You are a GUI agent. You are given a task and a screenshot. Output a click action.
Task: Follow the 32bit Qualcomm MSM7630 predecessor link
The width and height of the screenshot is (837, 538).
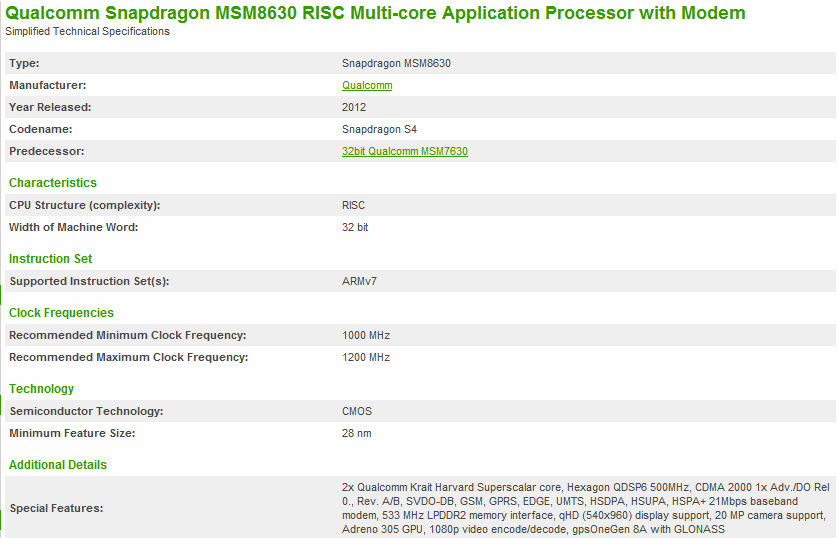405,151
